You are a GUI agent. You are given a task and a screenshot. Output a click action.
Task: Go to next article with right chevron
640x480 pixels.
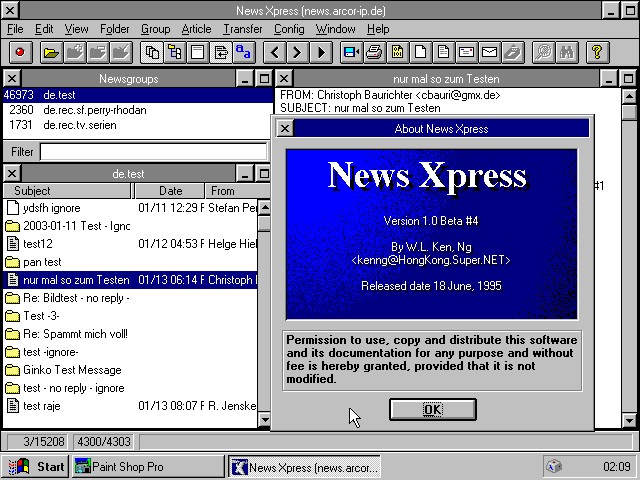pos(298,52)
